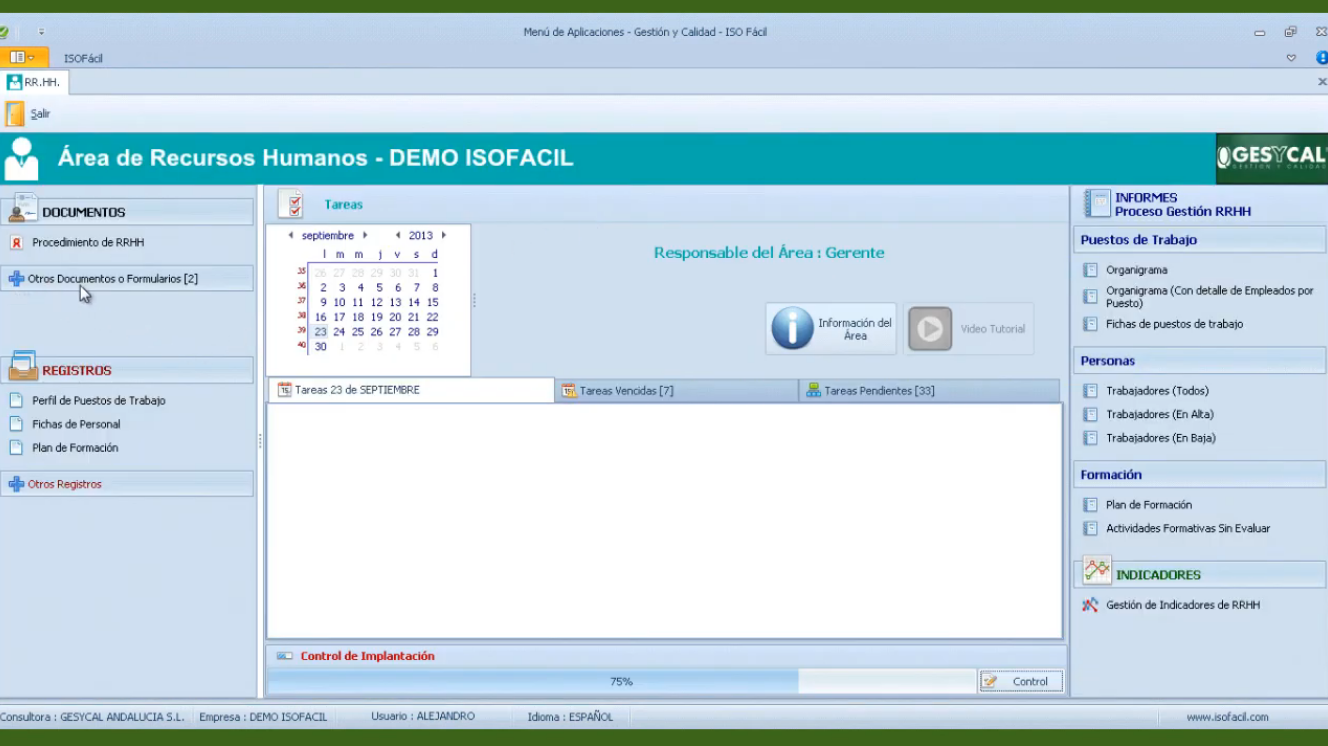Select September 30 in the calendar

click(x=320, y=347)
